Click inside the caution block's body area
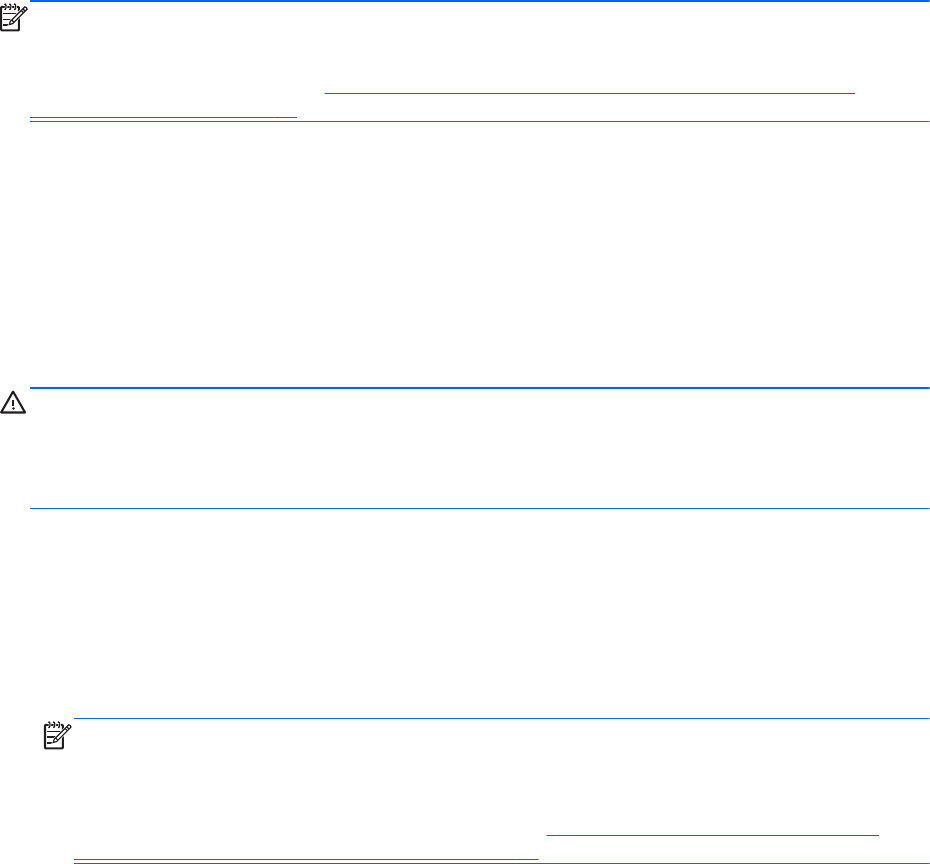 (480, 448)
